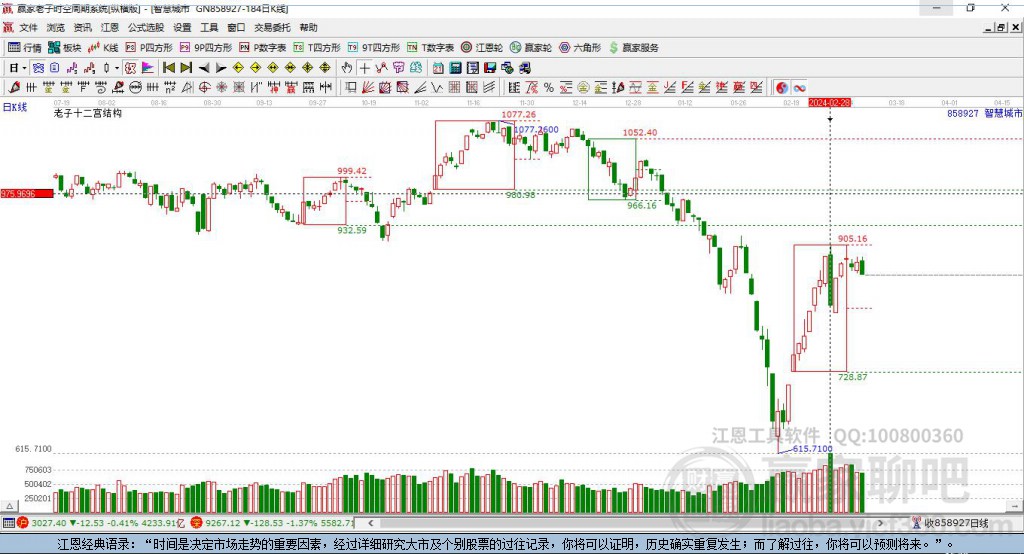Click the calendar date icon
The height and width of the screenshot is (554, 1024).
point(438,68)
